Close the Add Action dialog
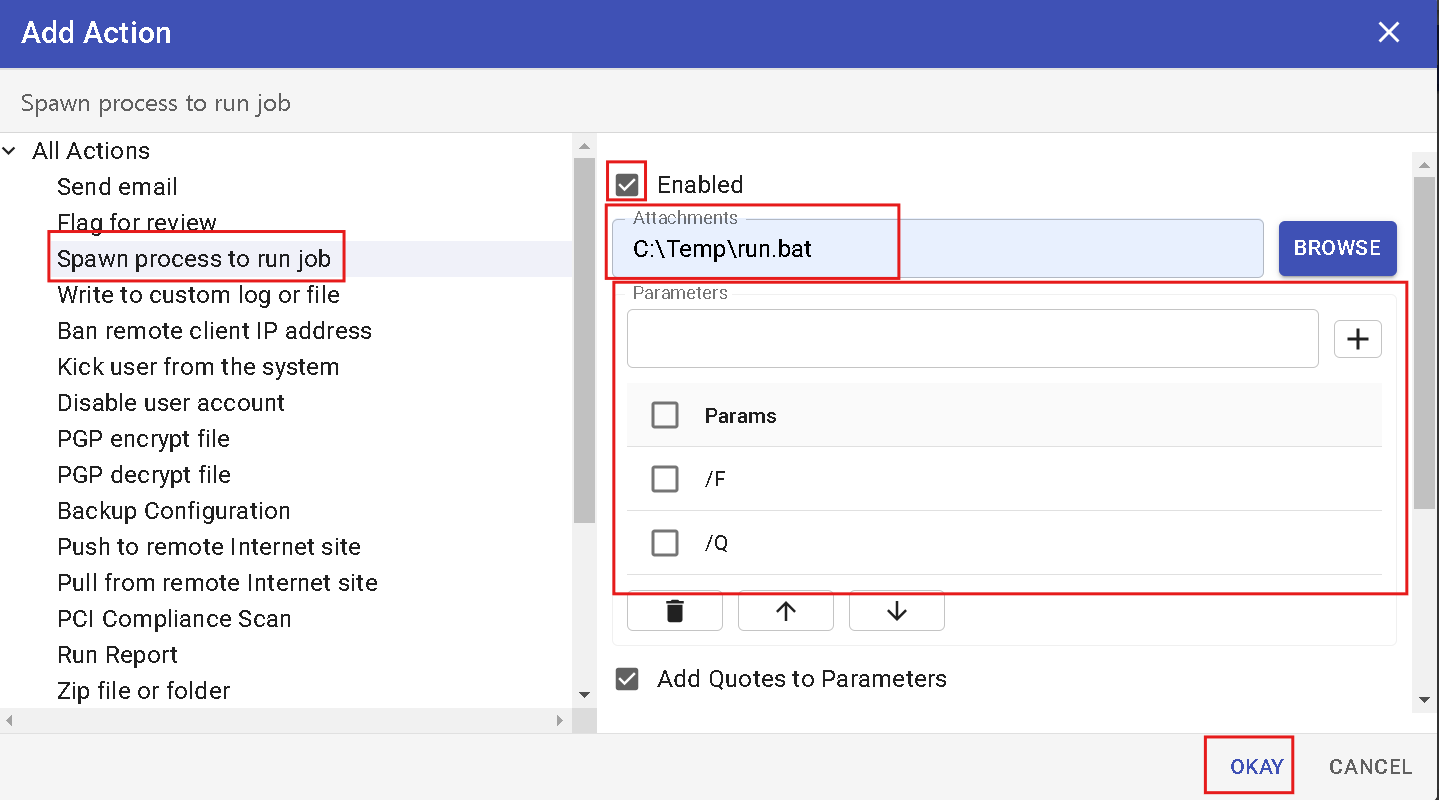 (x=1388, y=33)
